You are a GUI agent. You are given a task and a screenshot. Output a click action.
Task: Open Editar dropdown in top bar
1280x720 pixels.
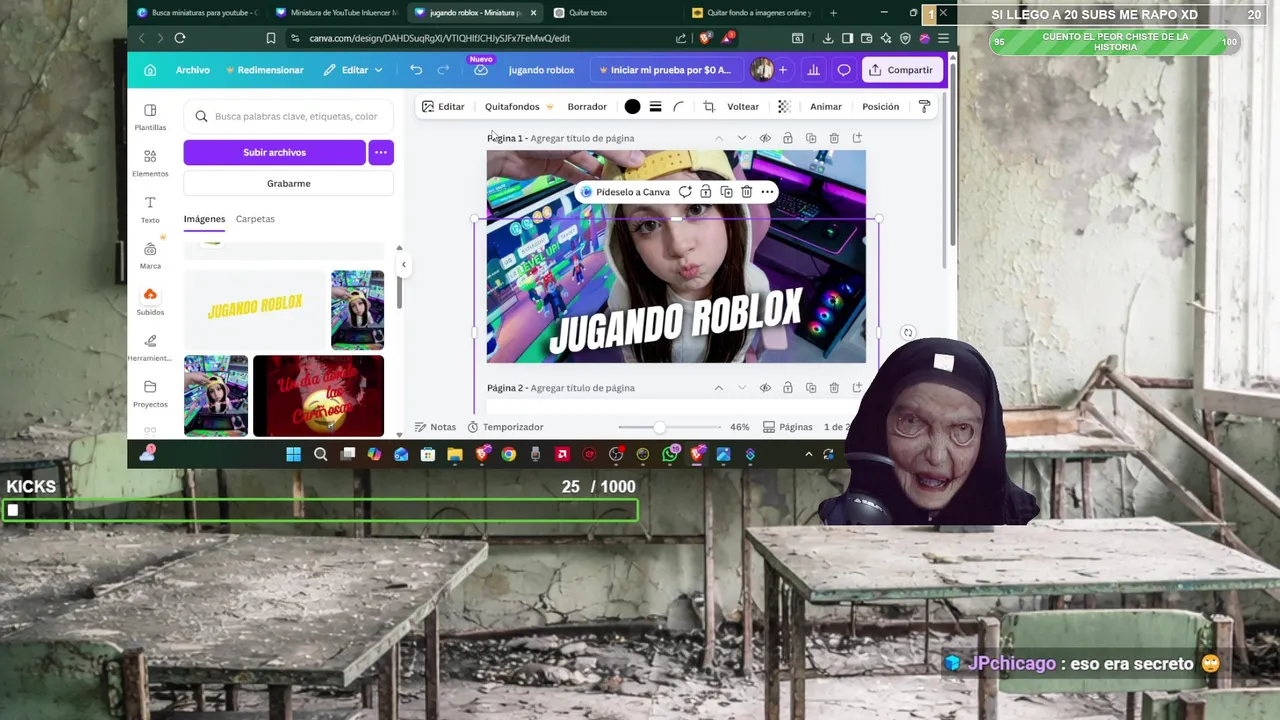pyautogui.click(x=353, y=70)
